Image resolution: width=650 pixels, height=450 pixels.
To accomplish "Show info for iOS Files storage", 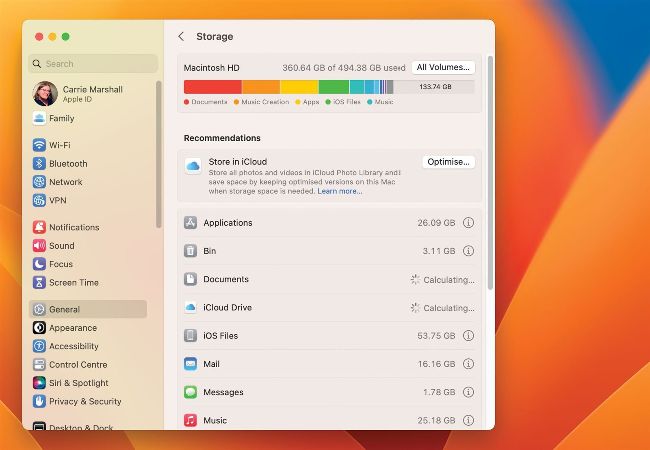I will pos(468,335).
